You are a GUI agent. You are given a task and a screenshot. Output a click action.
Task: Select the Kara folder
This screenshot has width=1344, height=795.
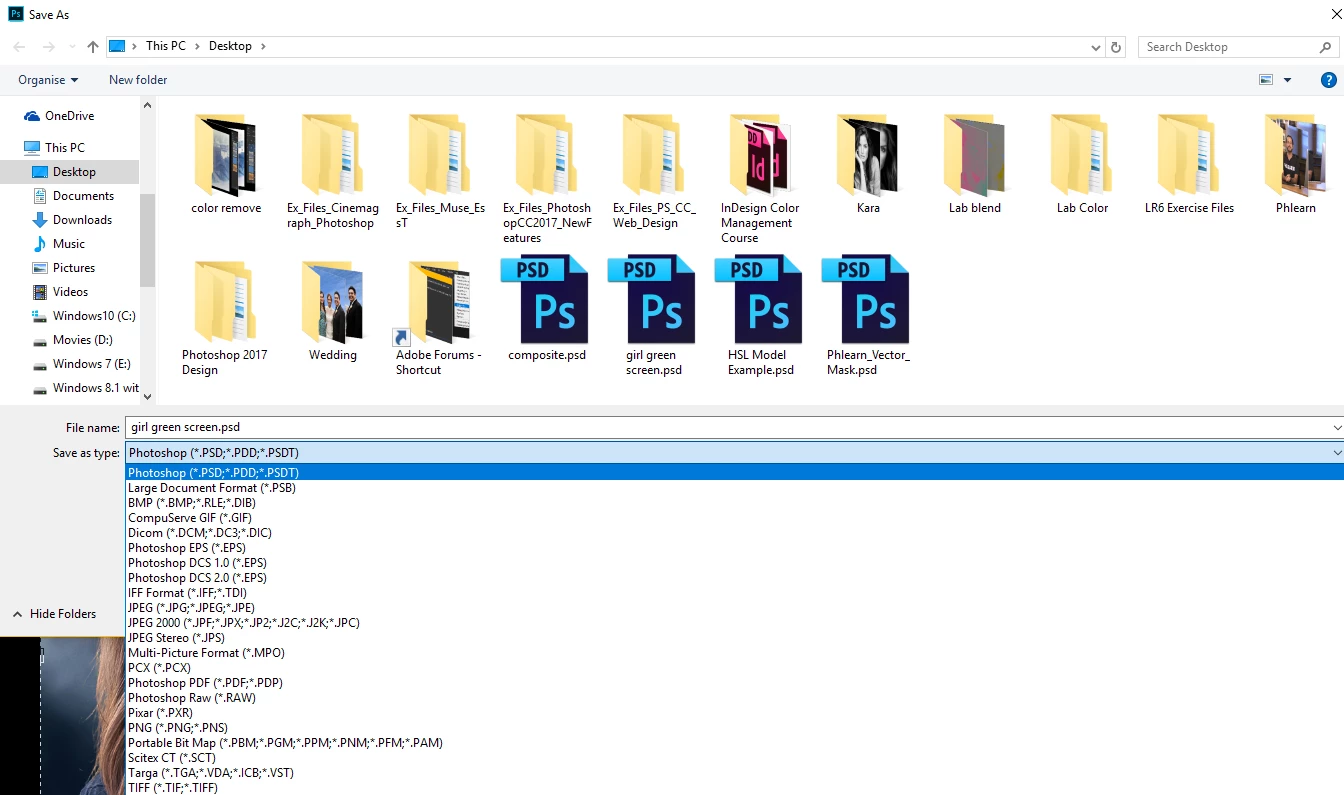(x=868, y=164)
